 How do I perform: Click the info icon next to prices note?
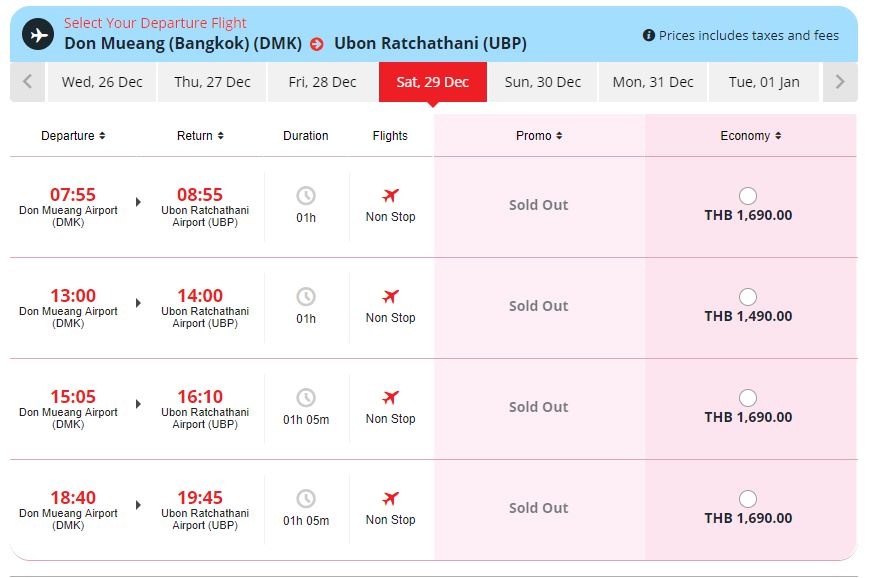[x=648, y=36]
